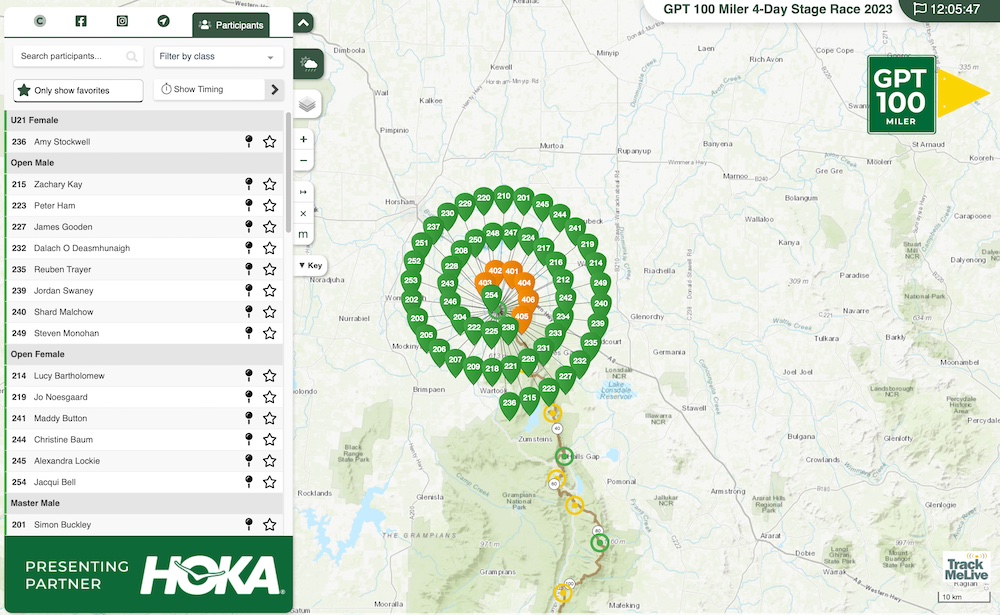Star Lucy Bartholomew as favorite

tap(269, 376)
